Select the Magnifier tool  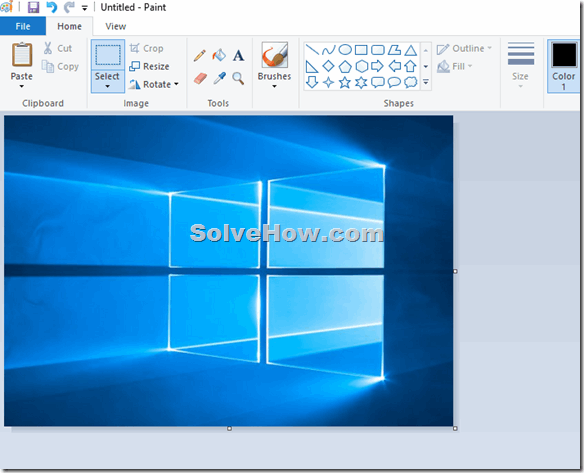pos(238,78)
